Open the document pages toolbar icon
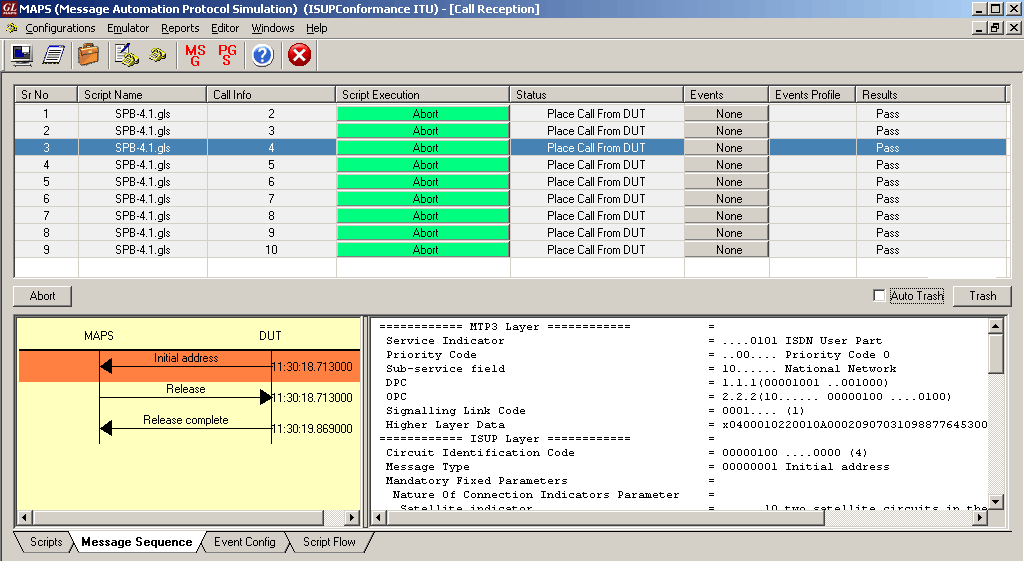Viewport: 1024px width, 561px height. click(x=54, y=55)
